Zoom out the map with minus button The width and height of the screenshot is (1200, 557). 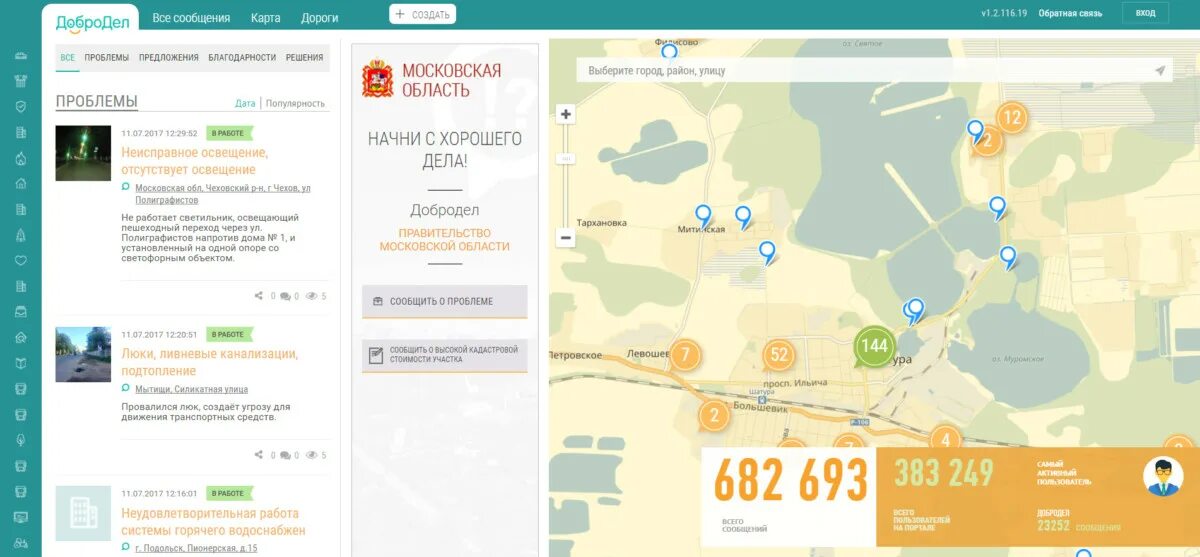click(x=566, y=238)
